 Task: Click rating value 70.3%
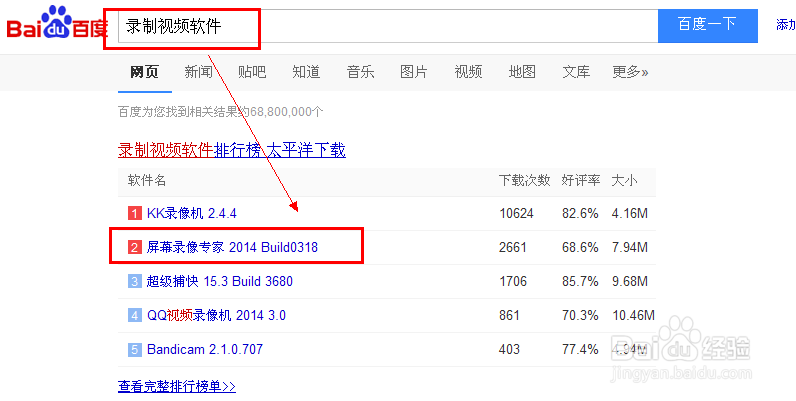click(x=580, y=315)
